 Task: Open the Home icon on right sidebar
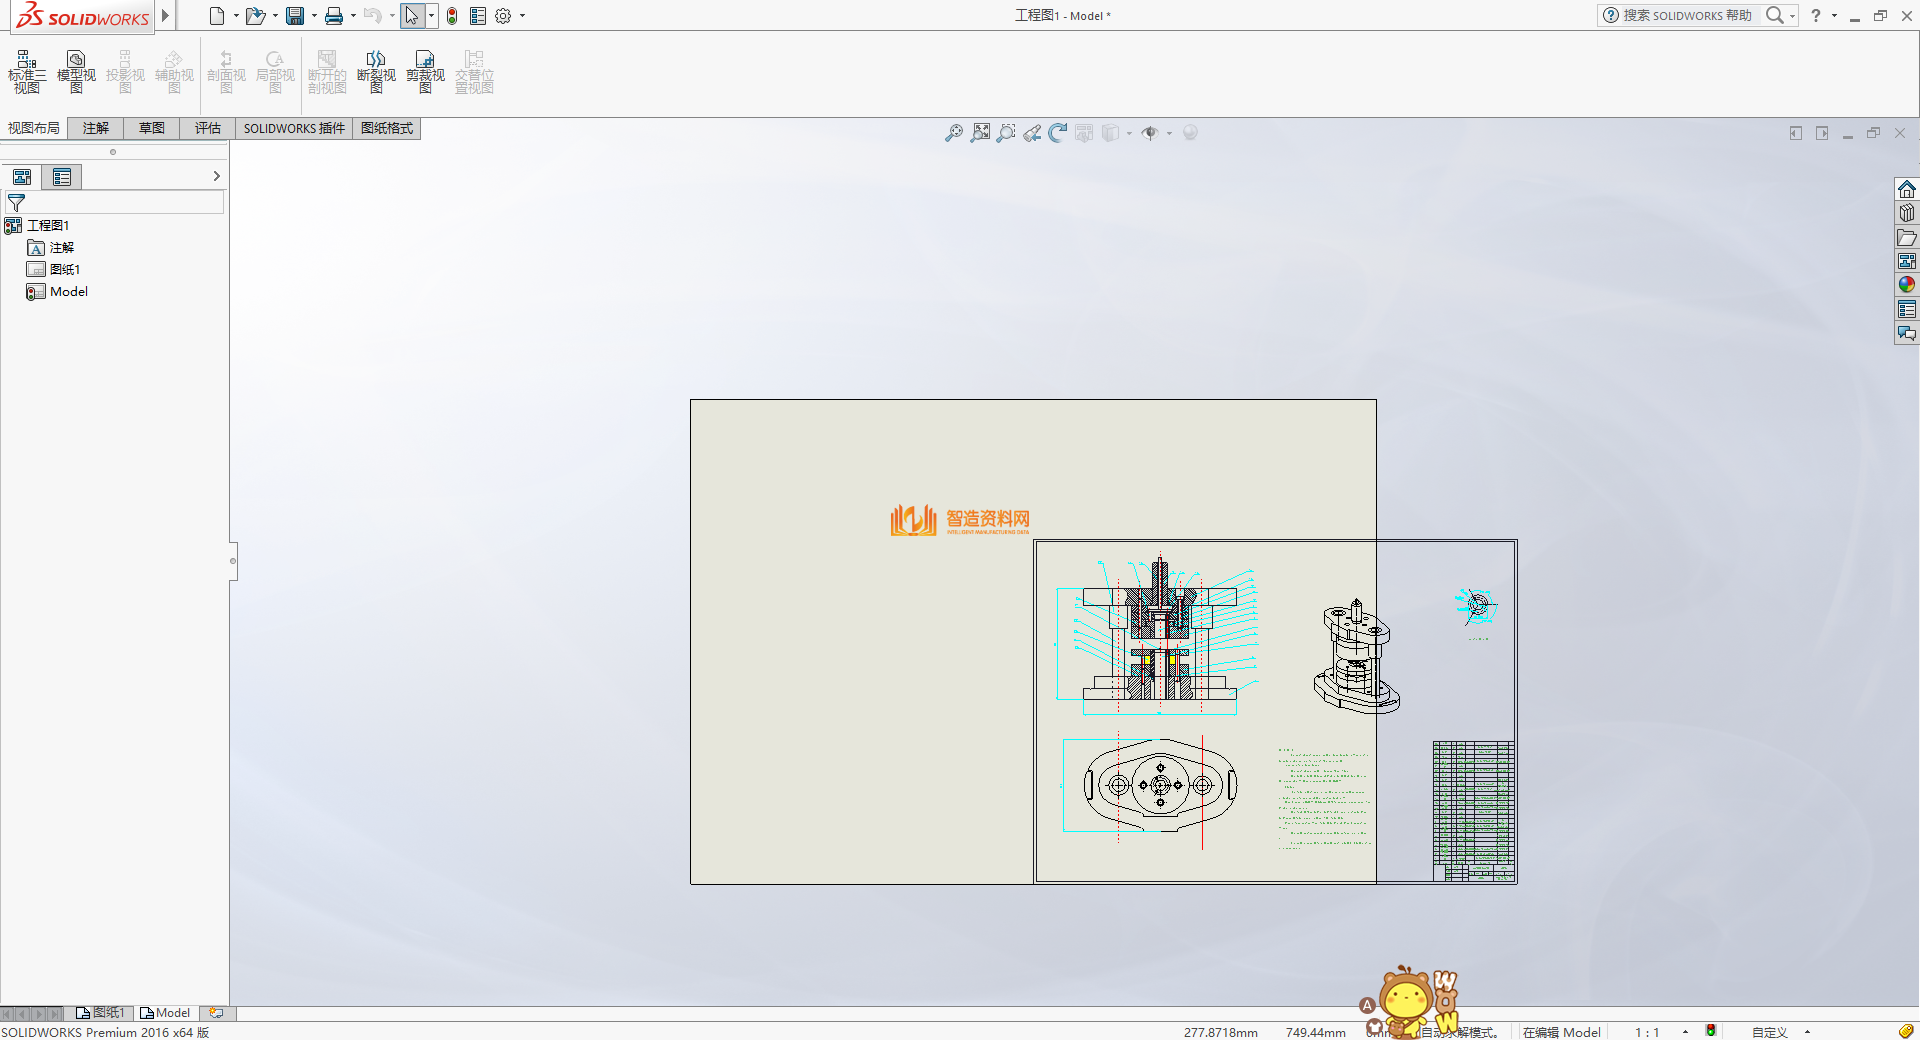coord(1906,188)
